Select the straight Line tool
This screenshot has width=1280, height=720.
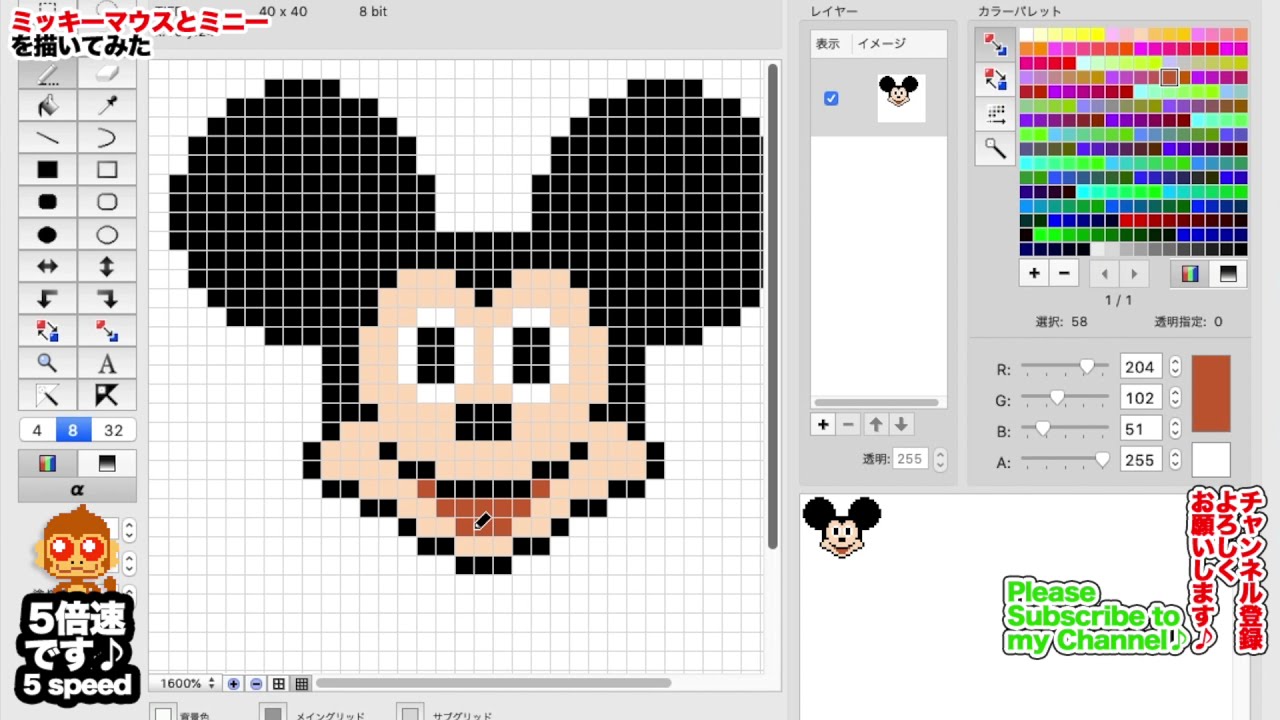click(x=47, y=138)
